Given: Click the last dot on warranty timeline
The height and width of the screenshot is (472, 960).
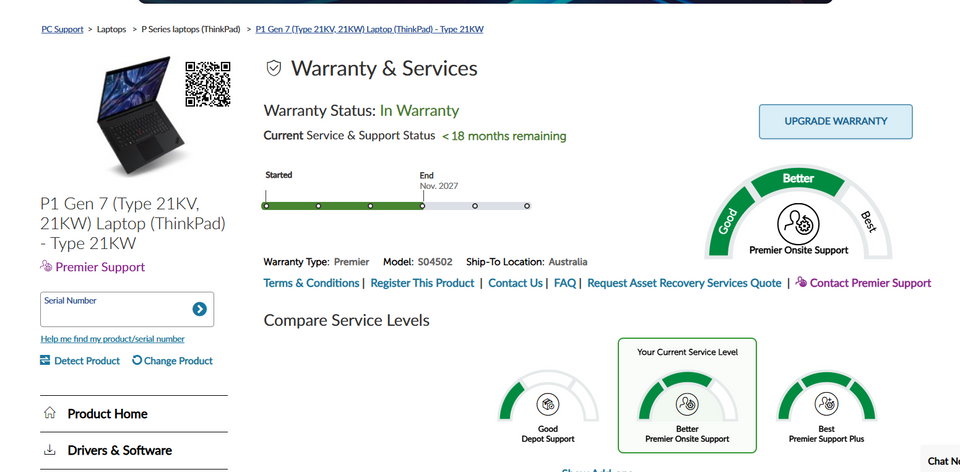Looking at the screenshot, I should tap(527, 206).
